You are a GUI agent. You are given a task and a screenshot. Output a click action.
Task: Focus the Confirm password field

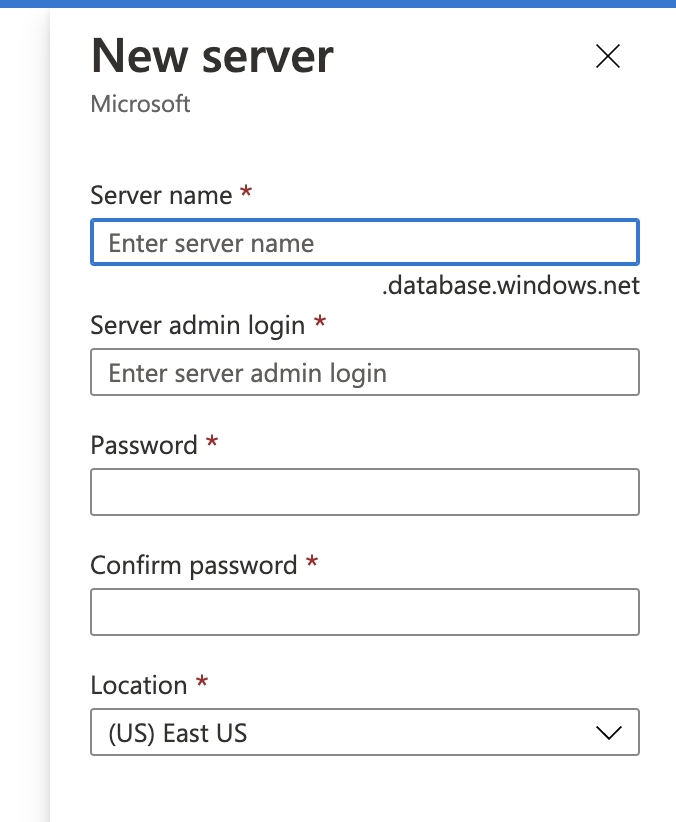point(365,612)
